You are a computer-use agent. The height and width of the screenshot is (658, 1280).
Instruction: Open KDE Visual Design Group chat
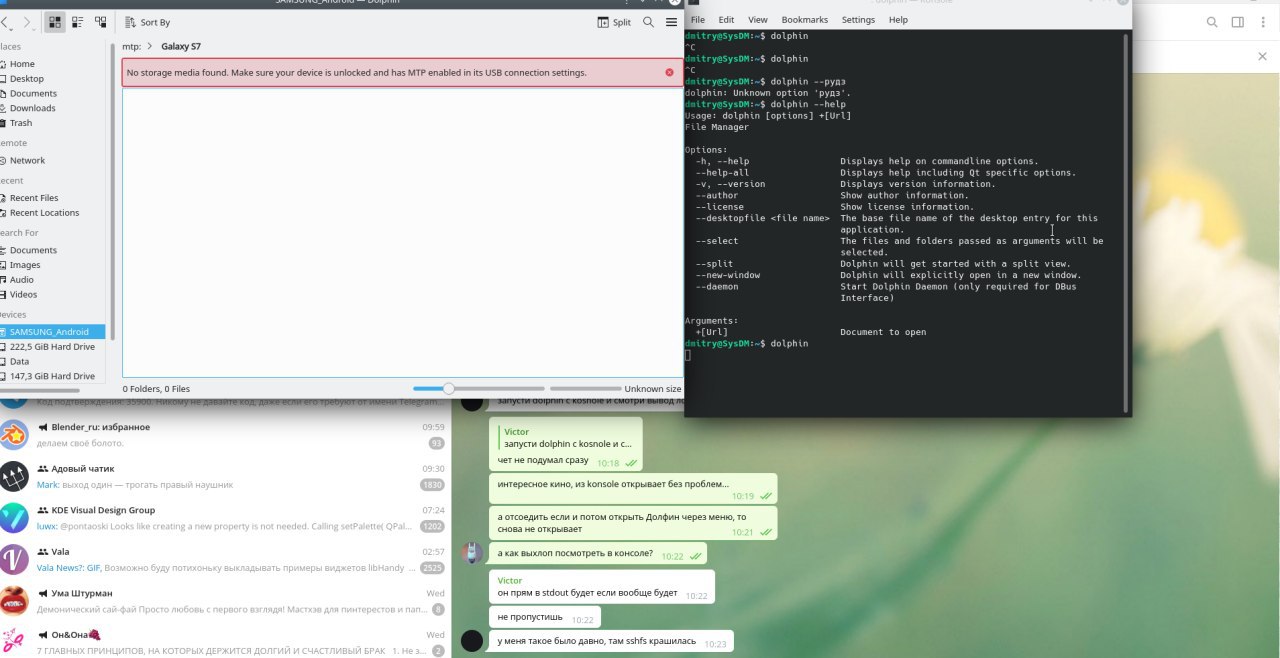(225, 518)
